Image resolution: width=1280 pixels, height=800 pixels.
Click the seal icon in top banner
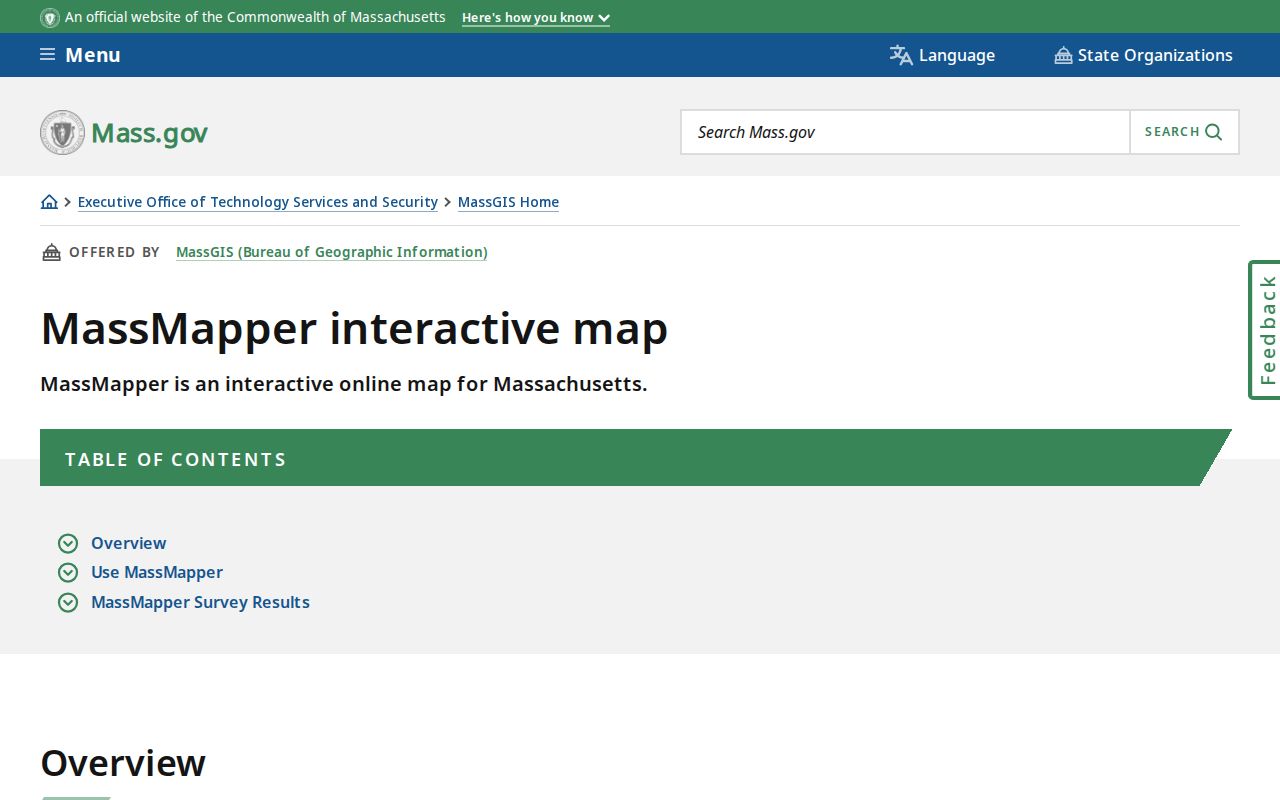pos(50,17)
